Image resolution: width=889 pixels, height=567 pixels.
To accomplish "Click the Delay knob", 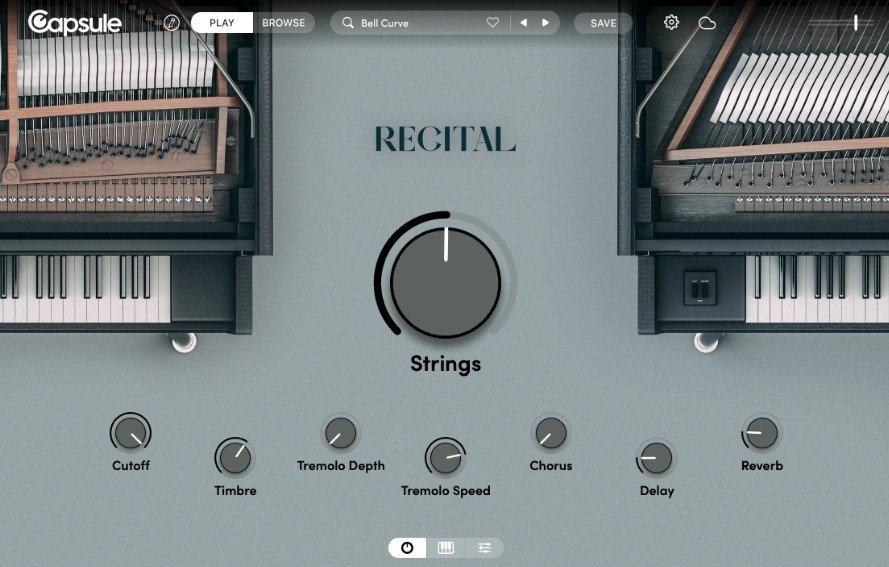I will pyautogui.click(x=657, y=458).
